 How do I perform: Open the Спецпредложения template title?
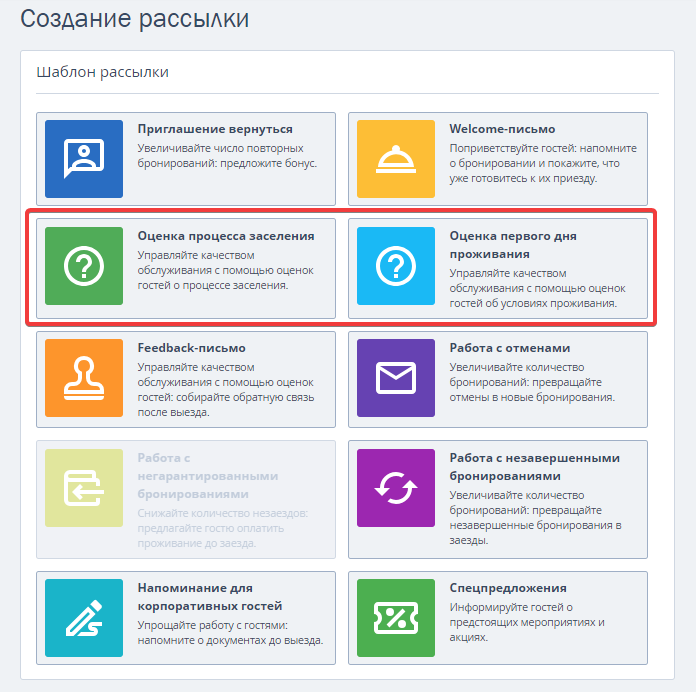508,588
